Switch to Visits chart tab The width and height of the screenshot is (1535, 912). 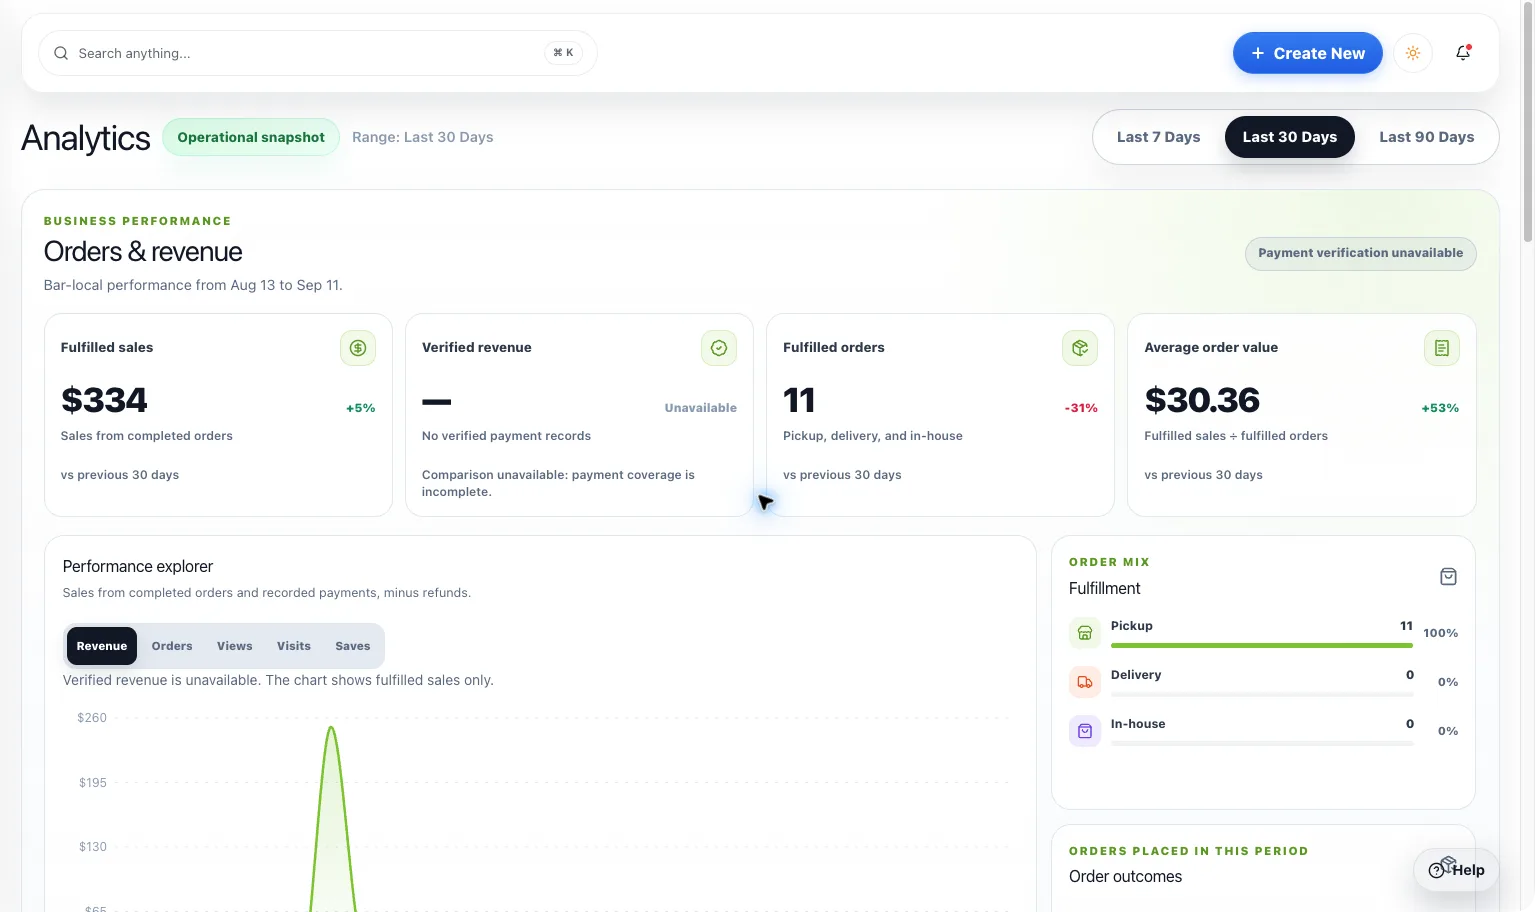[x=294, y=646]
